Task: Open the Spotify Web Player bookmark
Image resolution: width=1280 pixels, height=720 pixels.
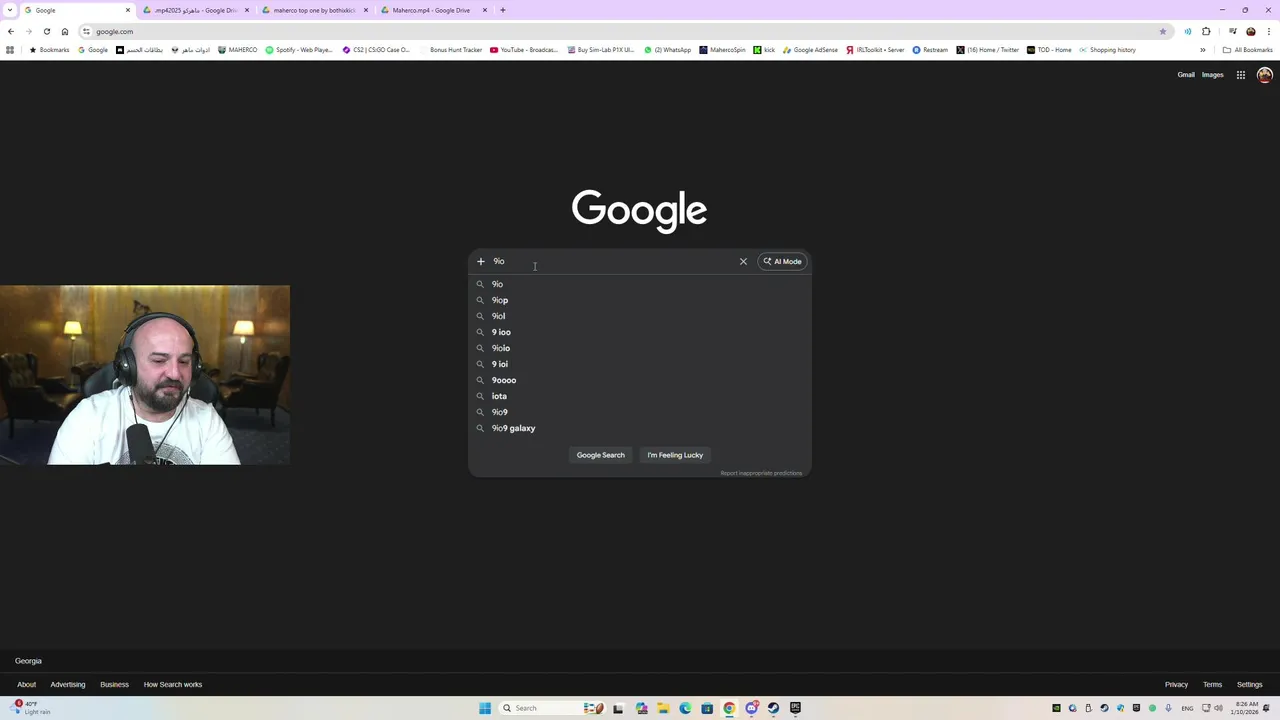Action: [x=299, y=50]
